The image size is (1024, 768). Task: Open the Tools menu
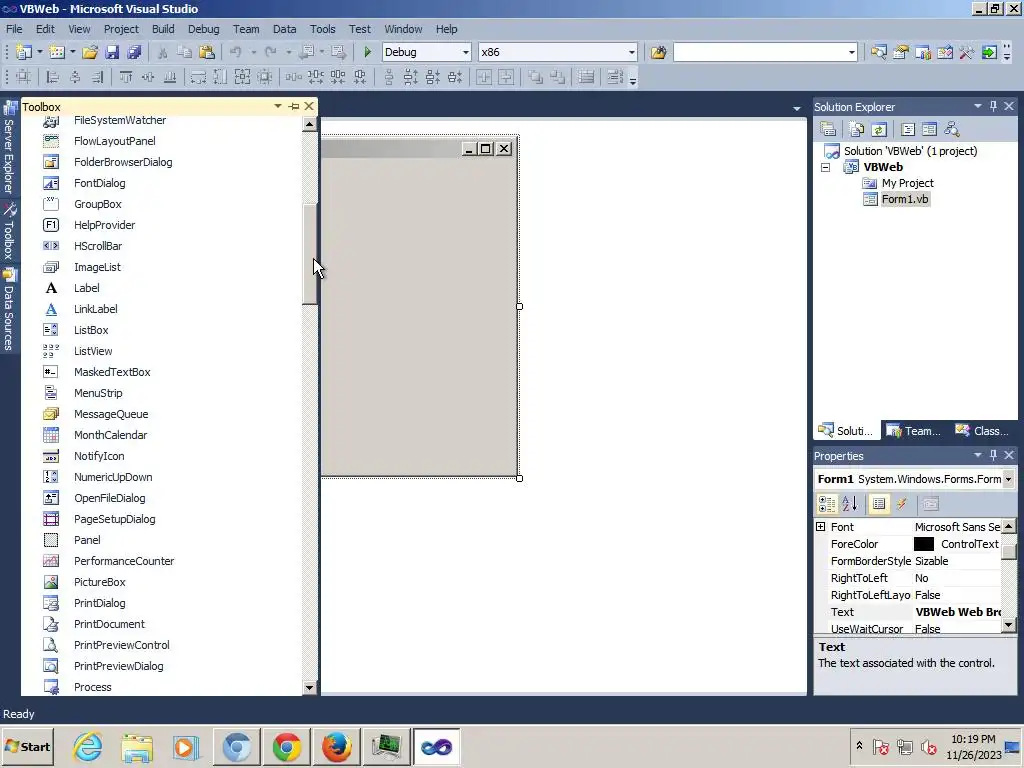323,29
